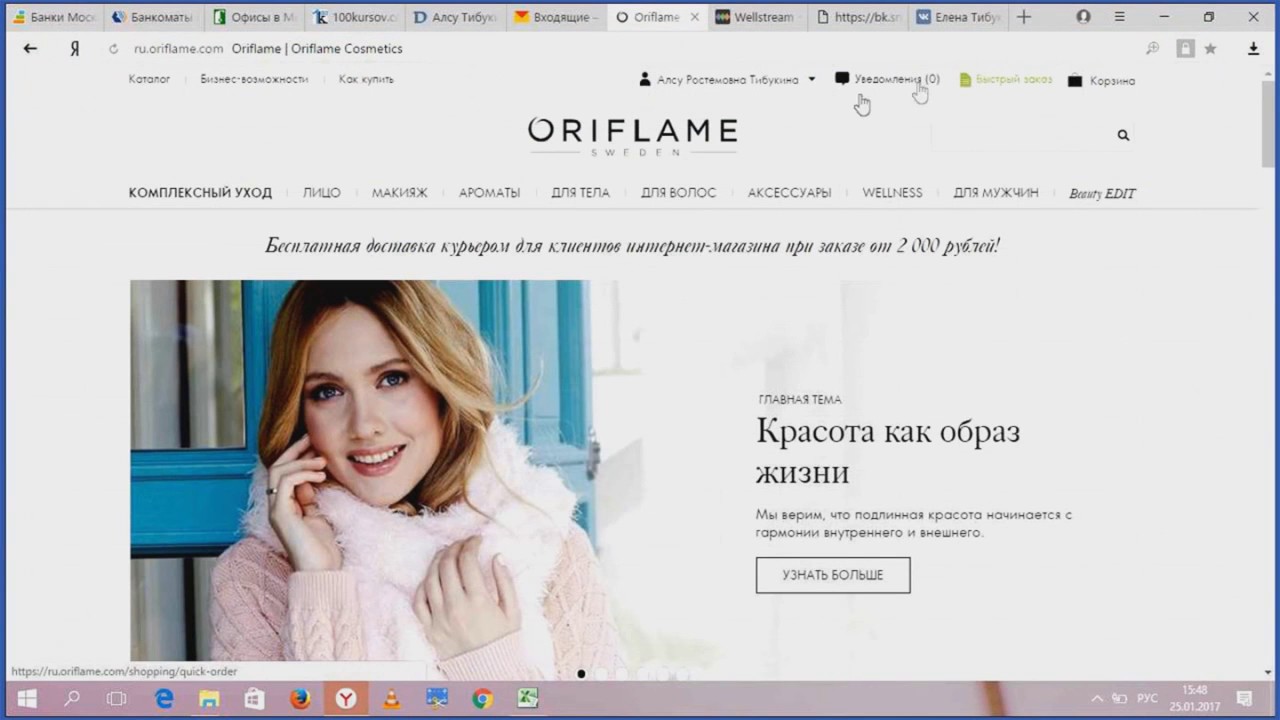Open Windows taskbar search
Viewport: 1280px width, 720px height.
72,699
